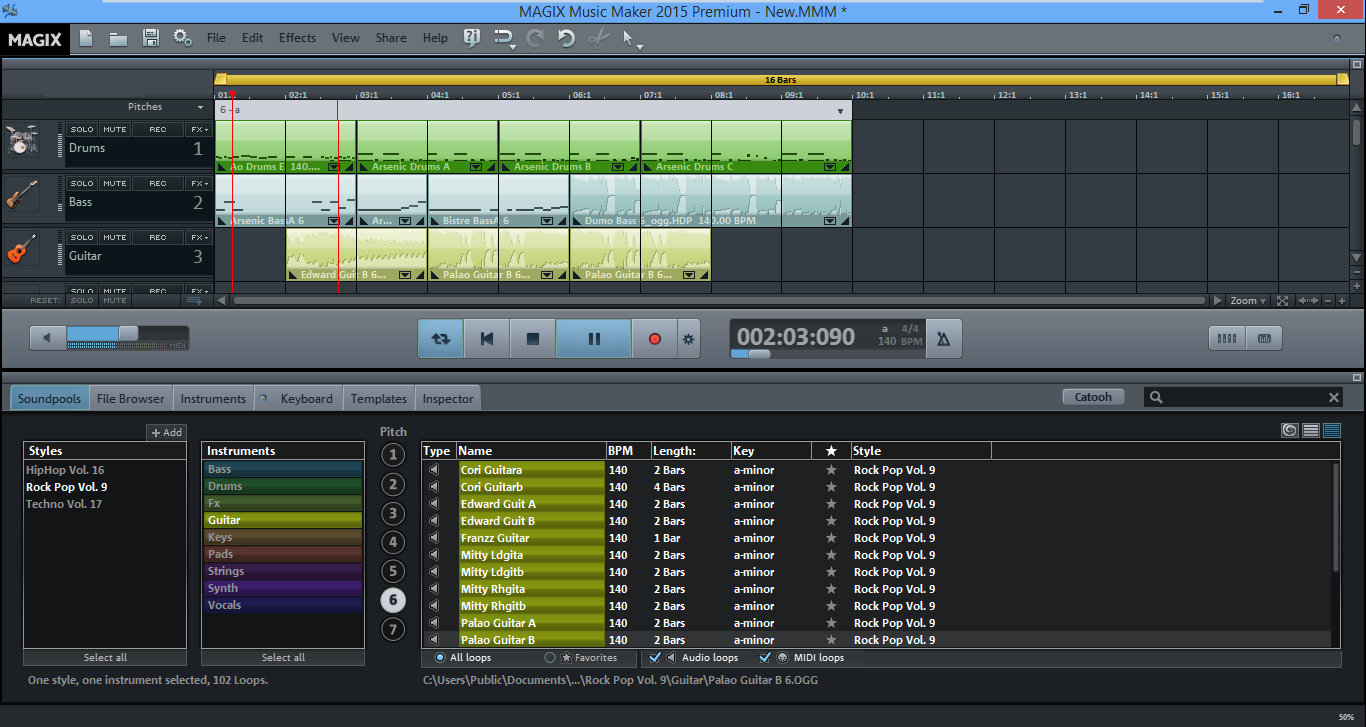Open the Arsenic Drums A clip menu arrow
This screenshot has height=727, width=1366.
(x=476, y=167)
